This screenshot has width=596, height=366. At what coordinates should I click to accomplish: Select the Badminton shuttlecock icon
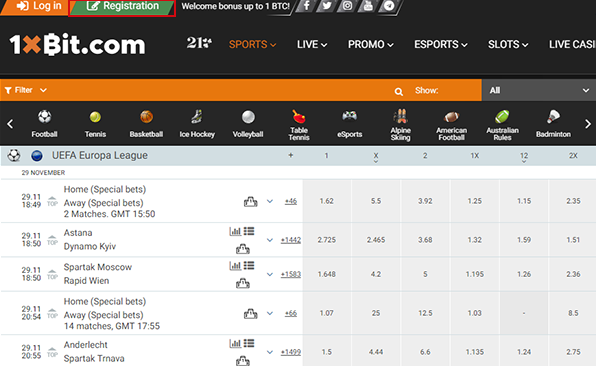(553, 116)
